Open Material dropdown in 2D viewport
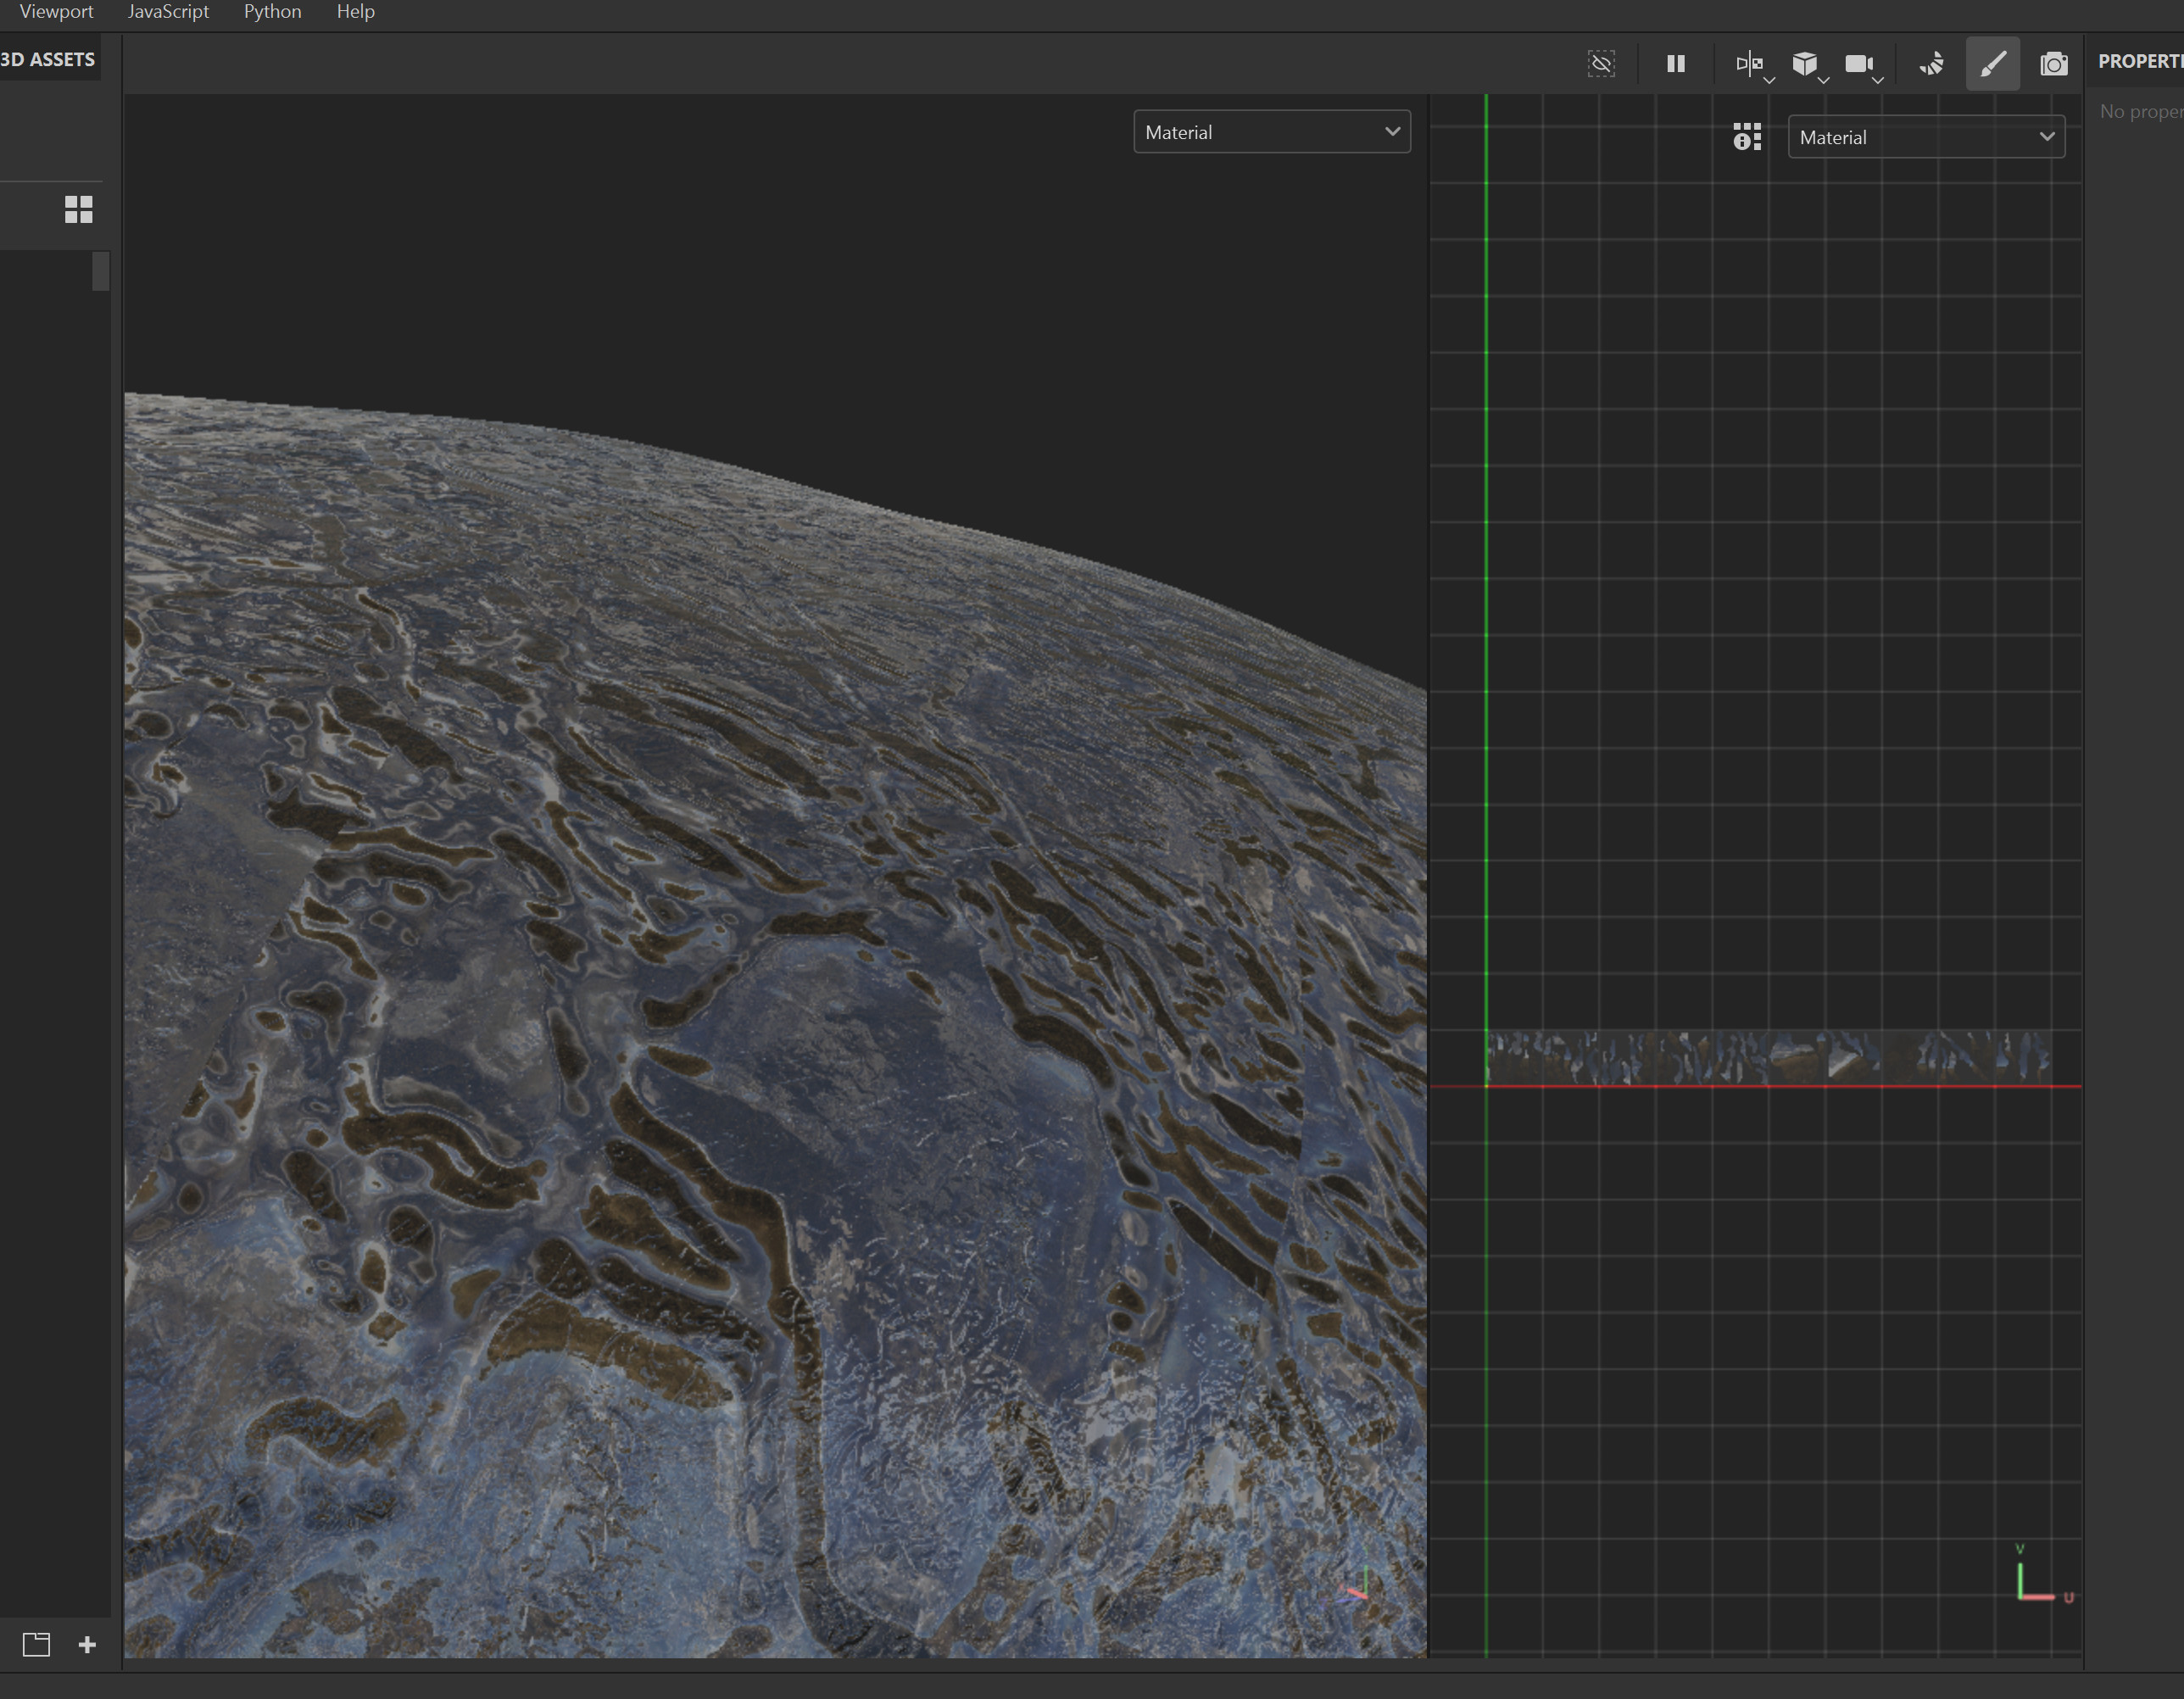This screenshot has width=2184, height=1699. point(1925,137)
